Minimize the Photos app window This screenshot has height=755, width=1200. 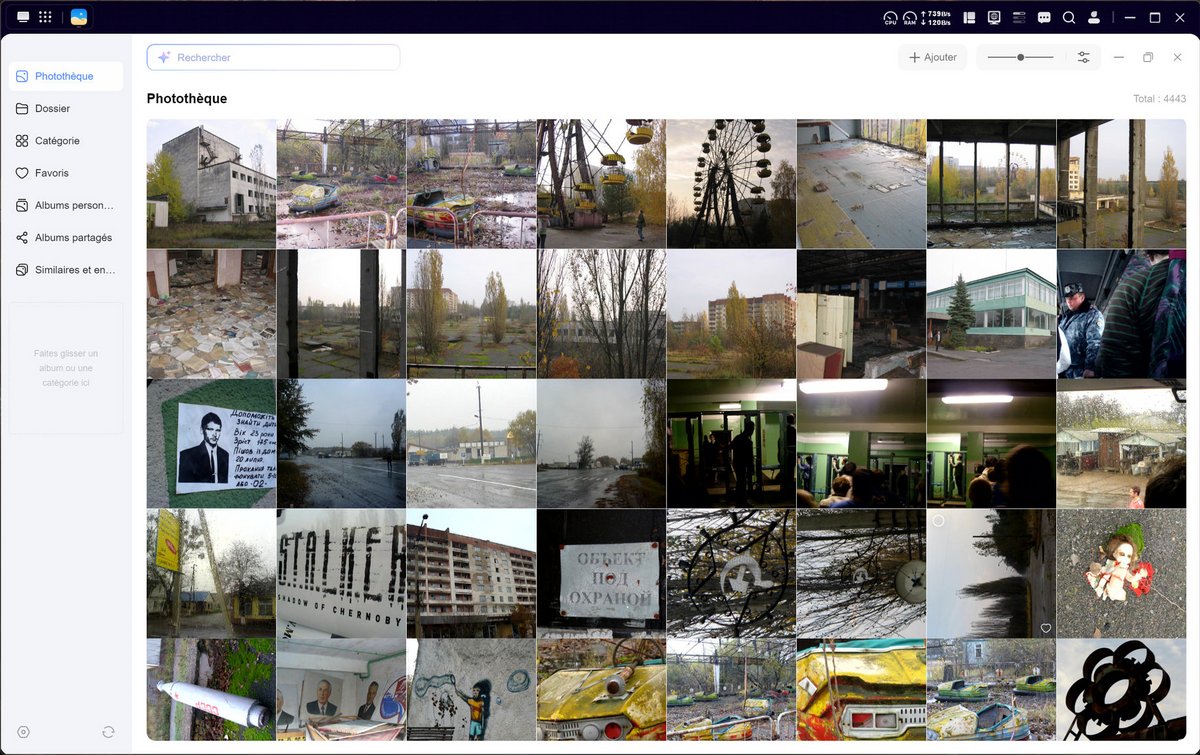pyautogui.click(x=1119, y=57)
